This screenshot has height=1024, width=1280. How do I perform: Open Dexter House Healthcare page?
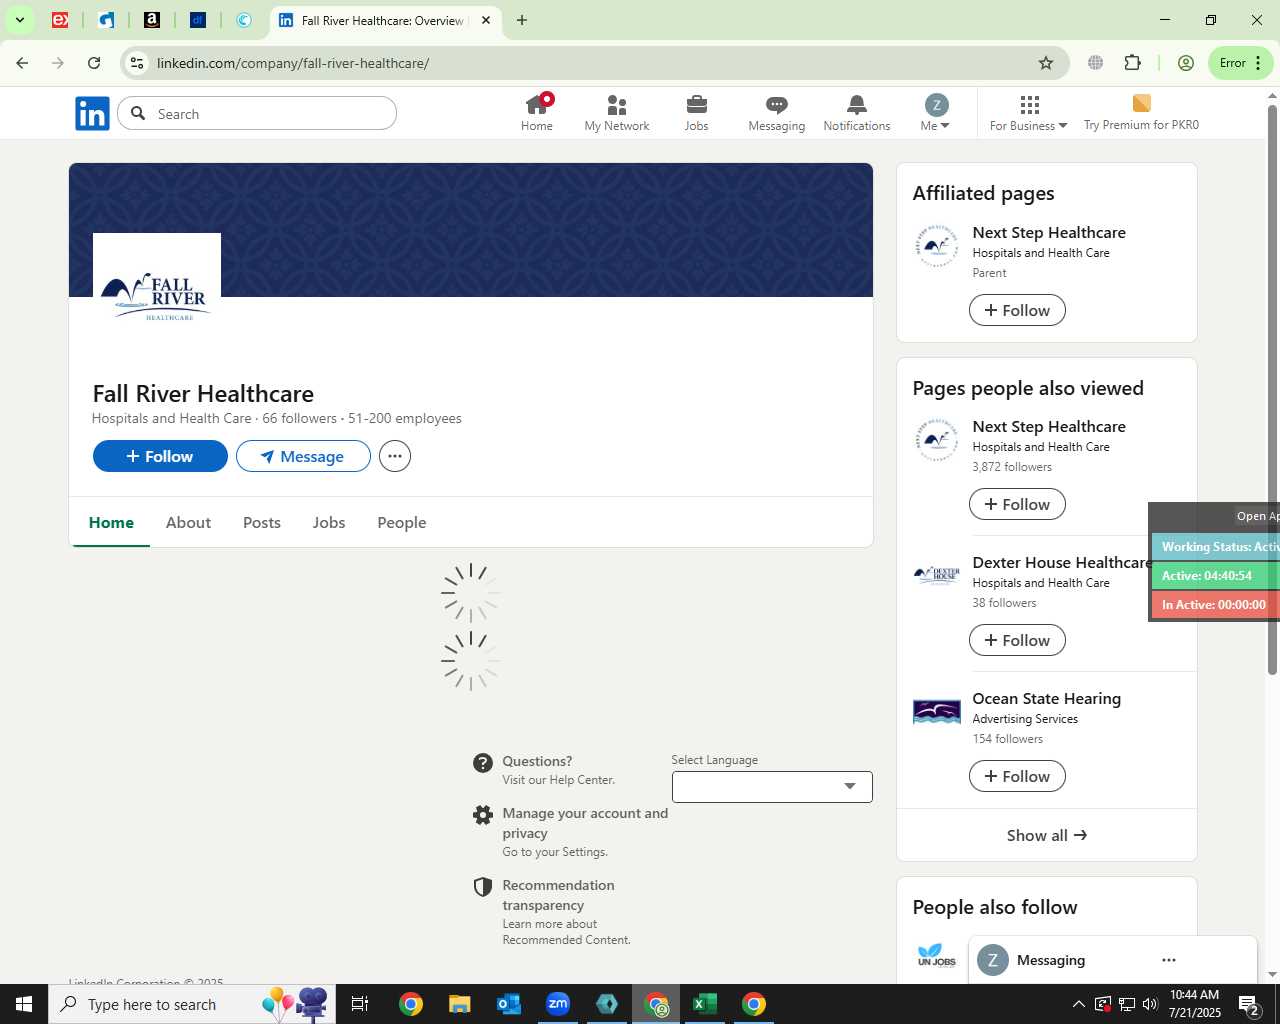tap(1061, 562)
